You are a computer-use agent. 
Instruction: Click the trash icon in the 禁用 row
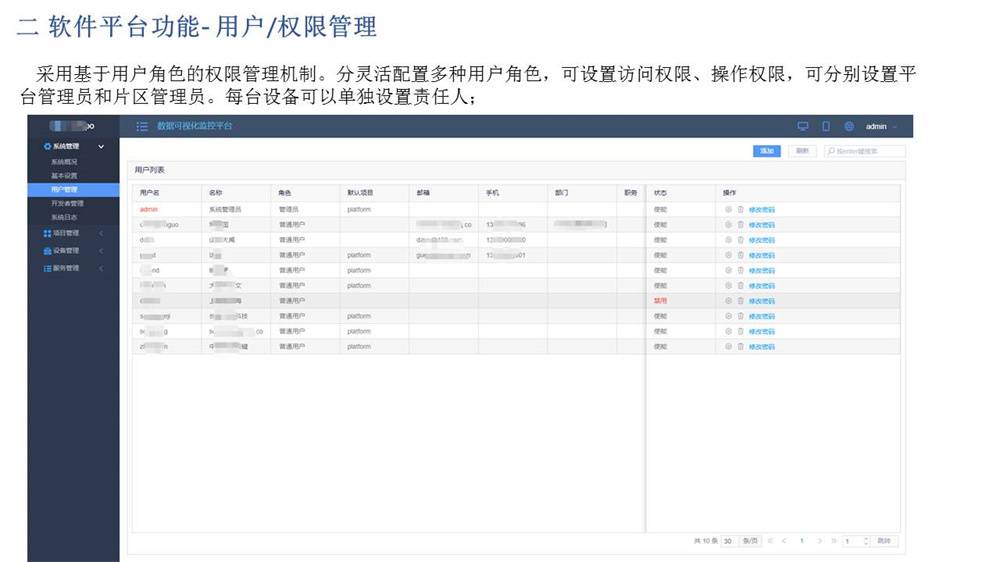740,300
